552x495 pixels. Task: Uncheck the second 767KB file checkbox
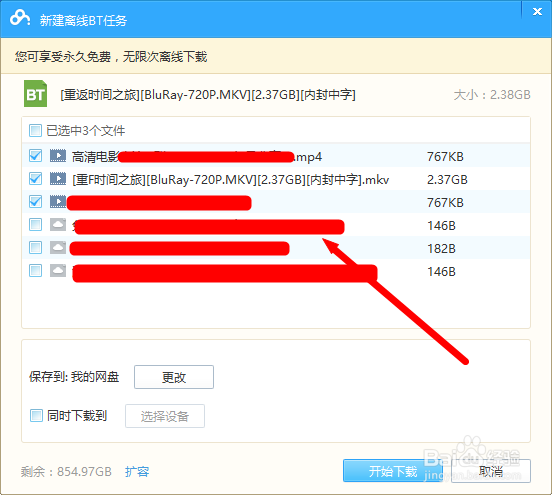click(x=35, y=202)
